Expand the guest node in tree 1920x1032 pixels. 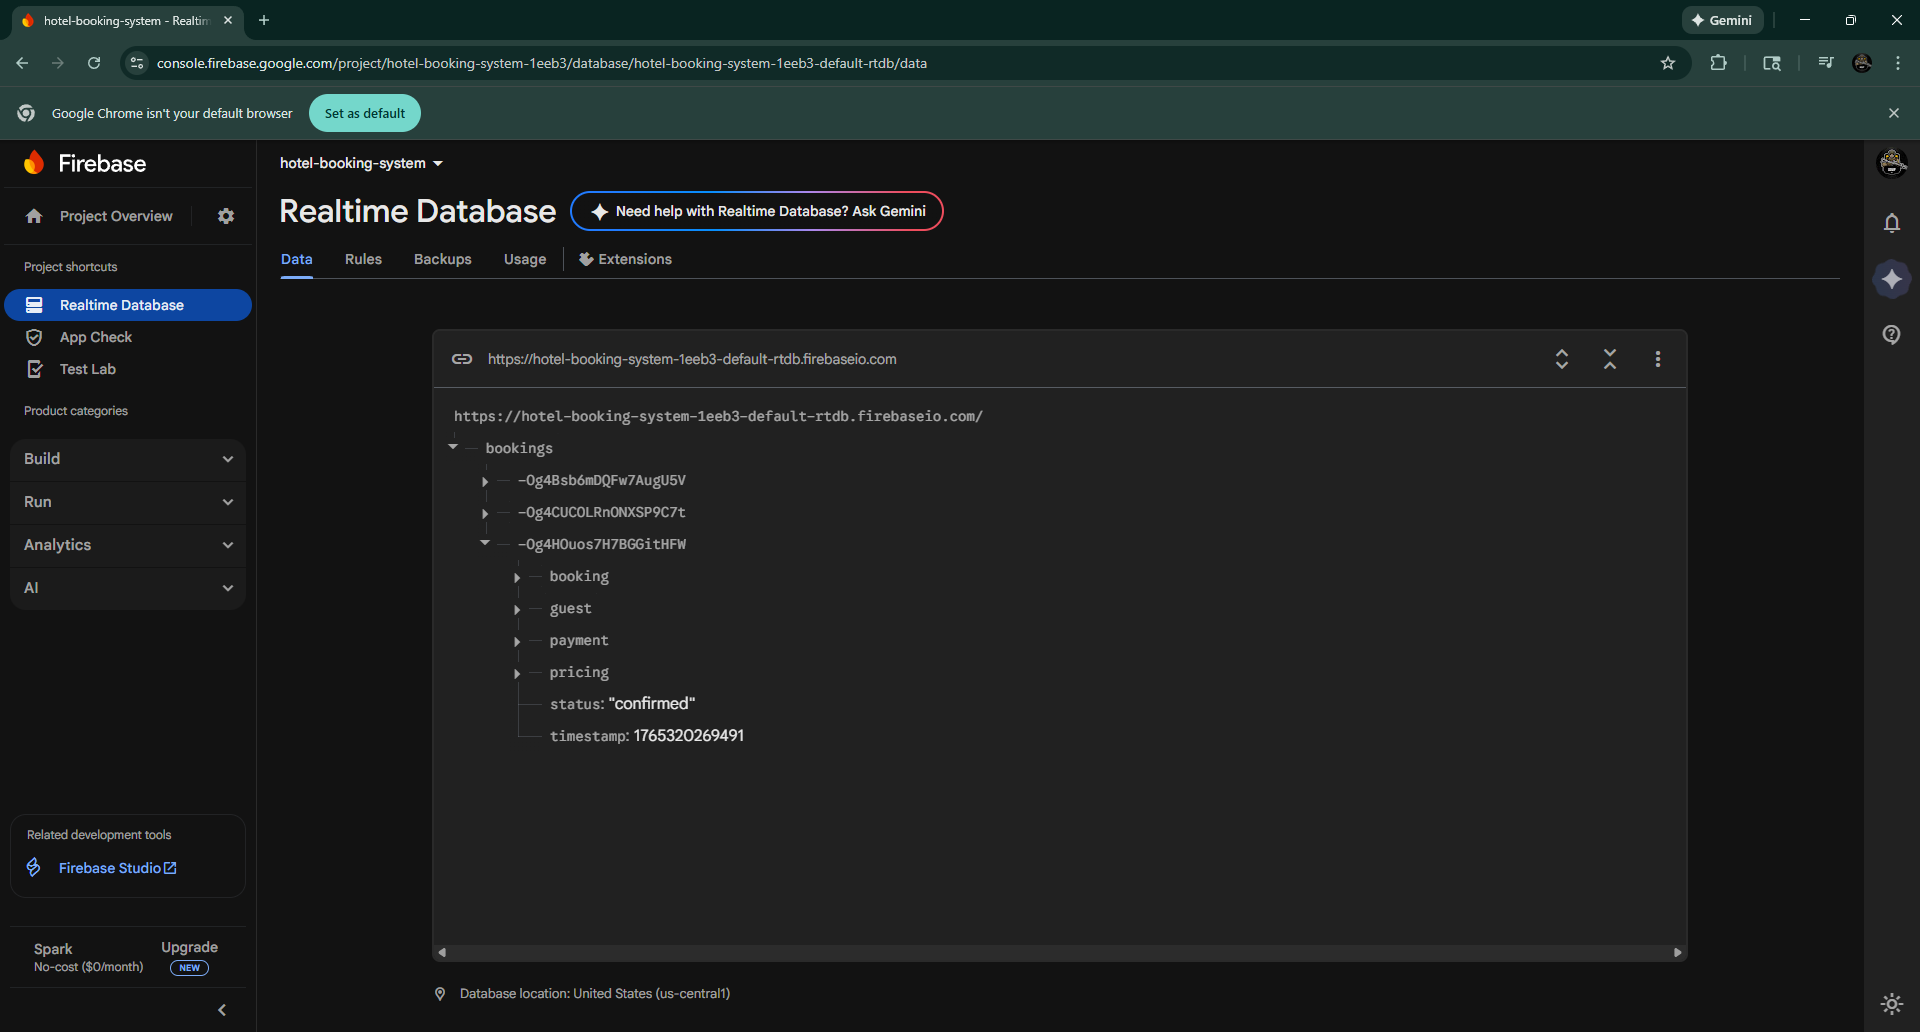click(517, 609)
